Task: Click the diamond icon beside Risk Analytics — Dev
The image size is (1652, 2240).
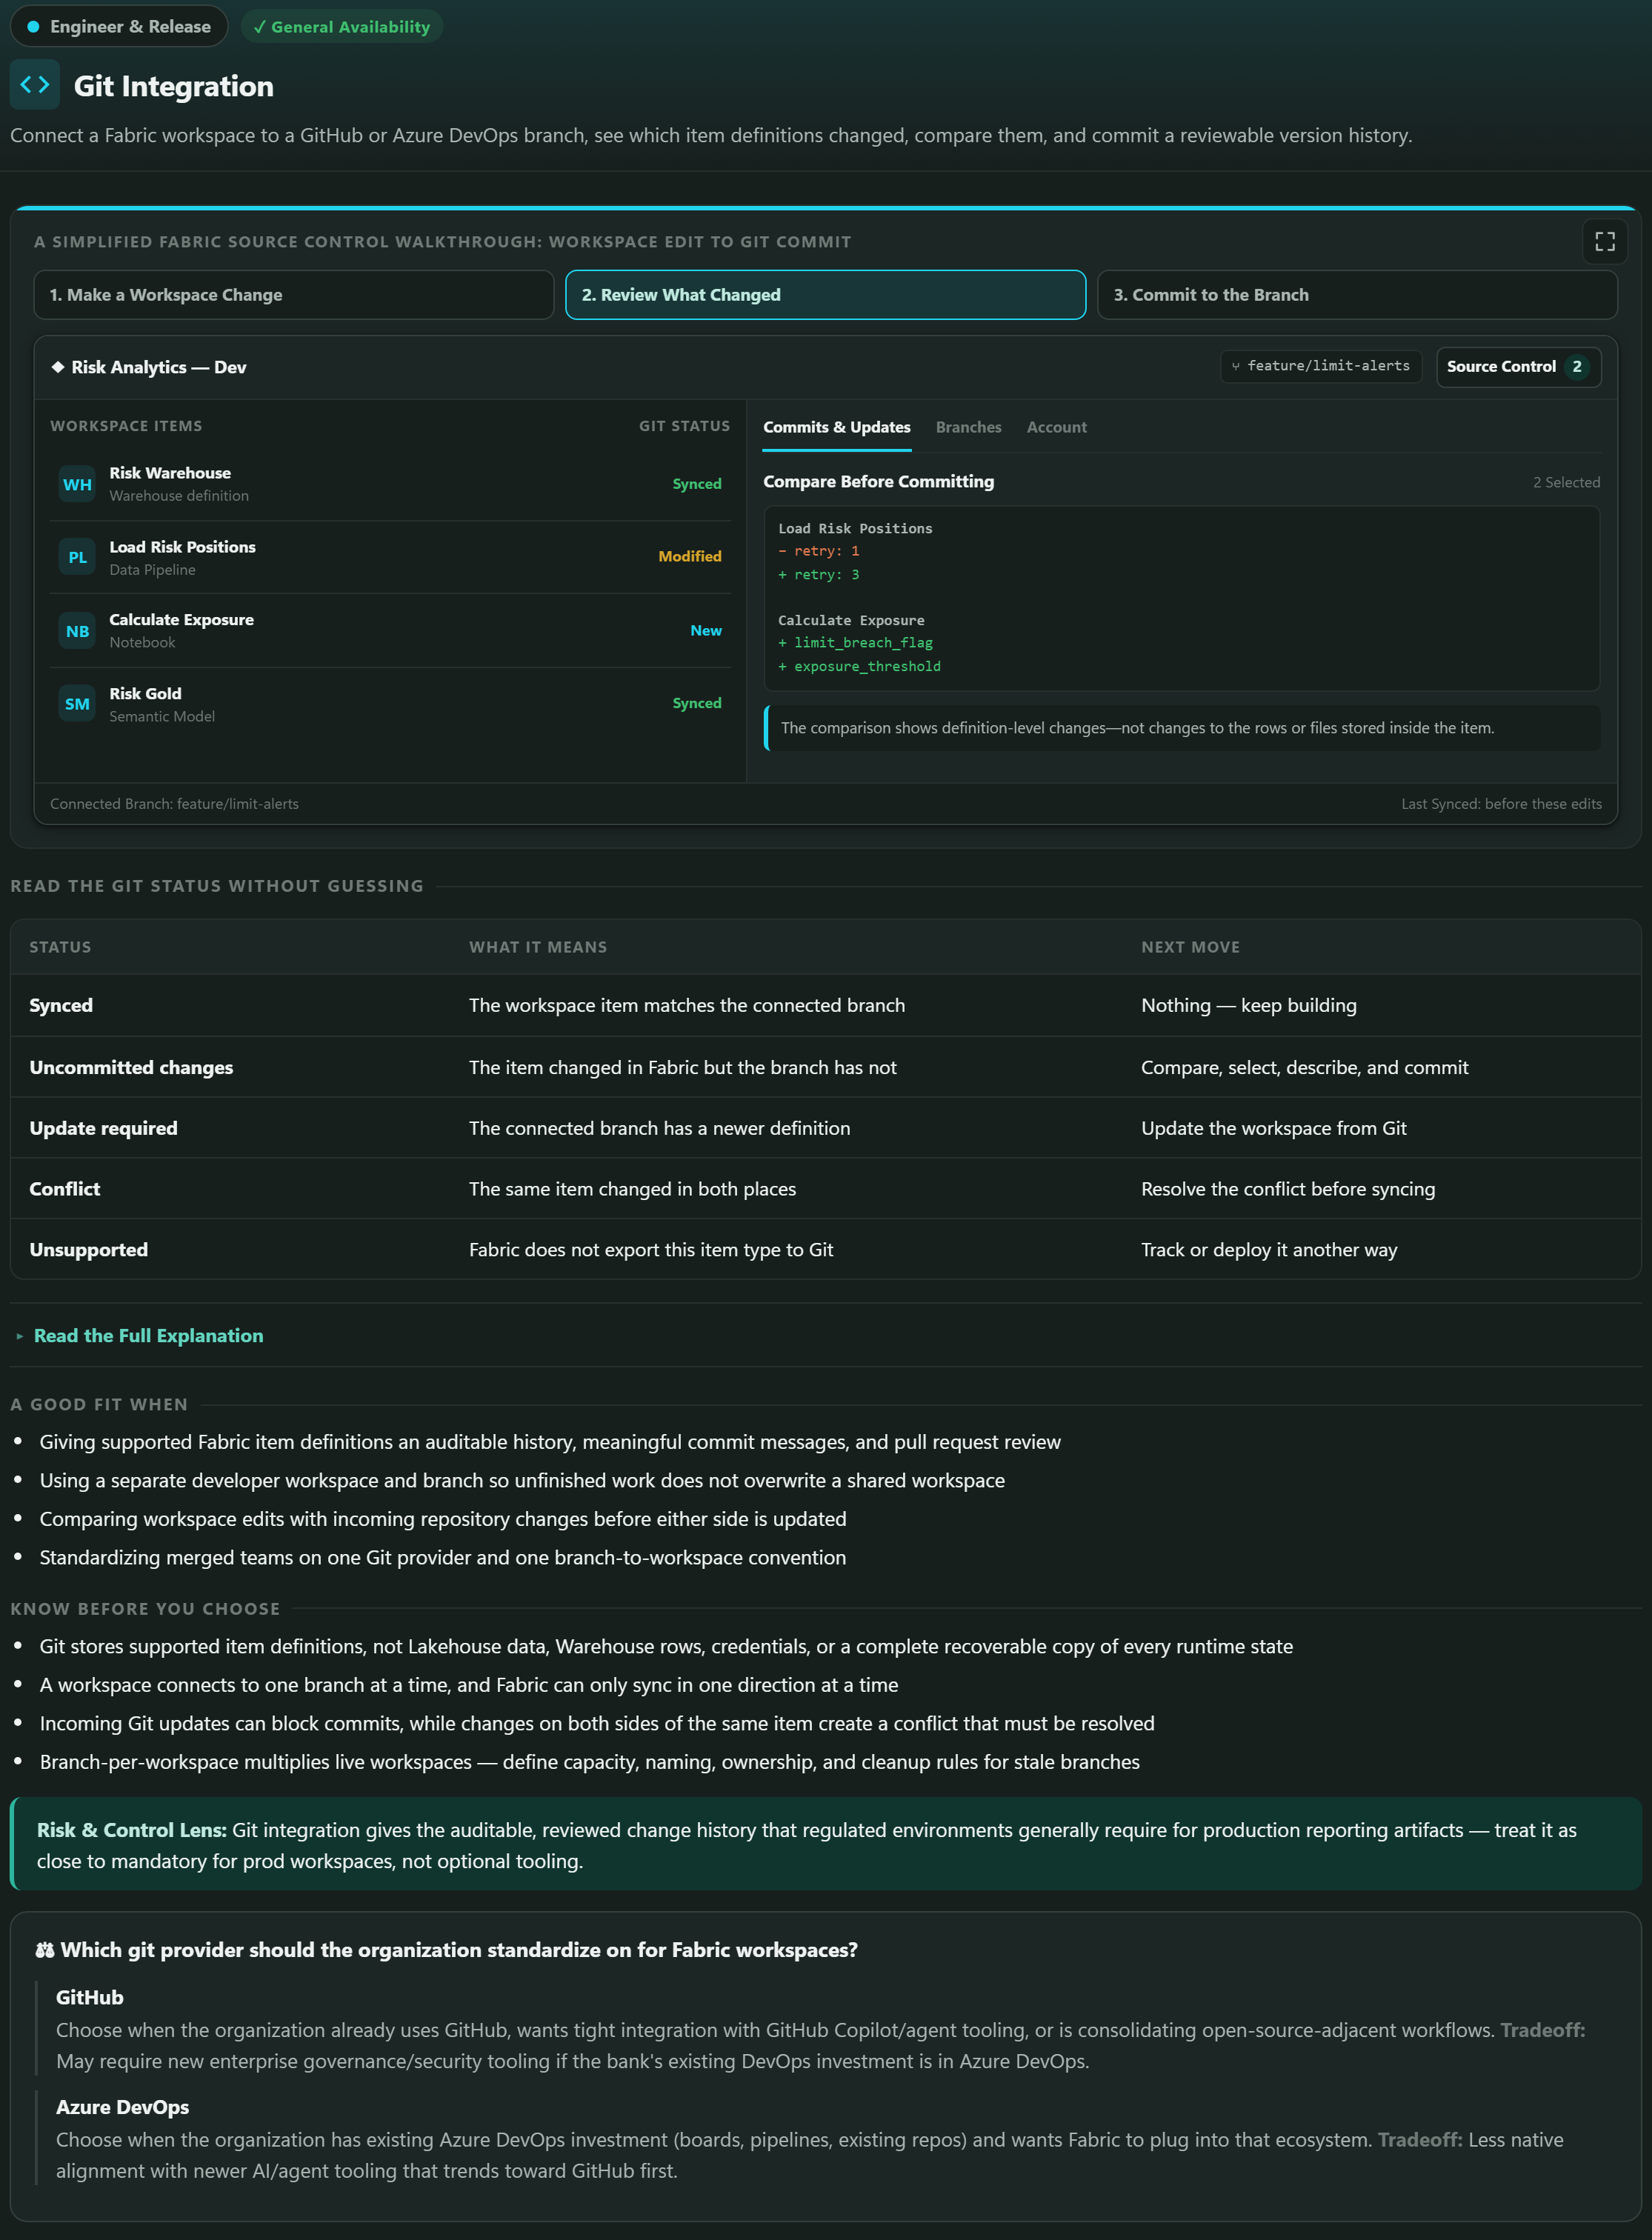Action: 58,367
